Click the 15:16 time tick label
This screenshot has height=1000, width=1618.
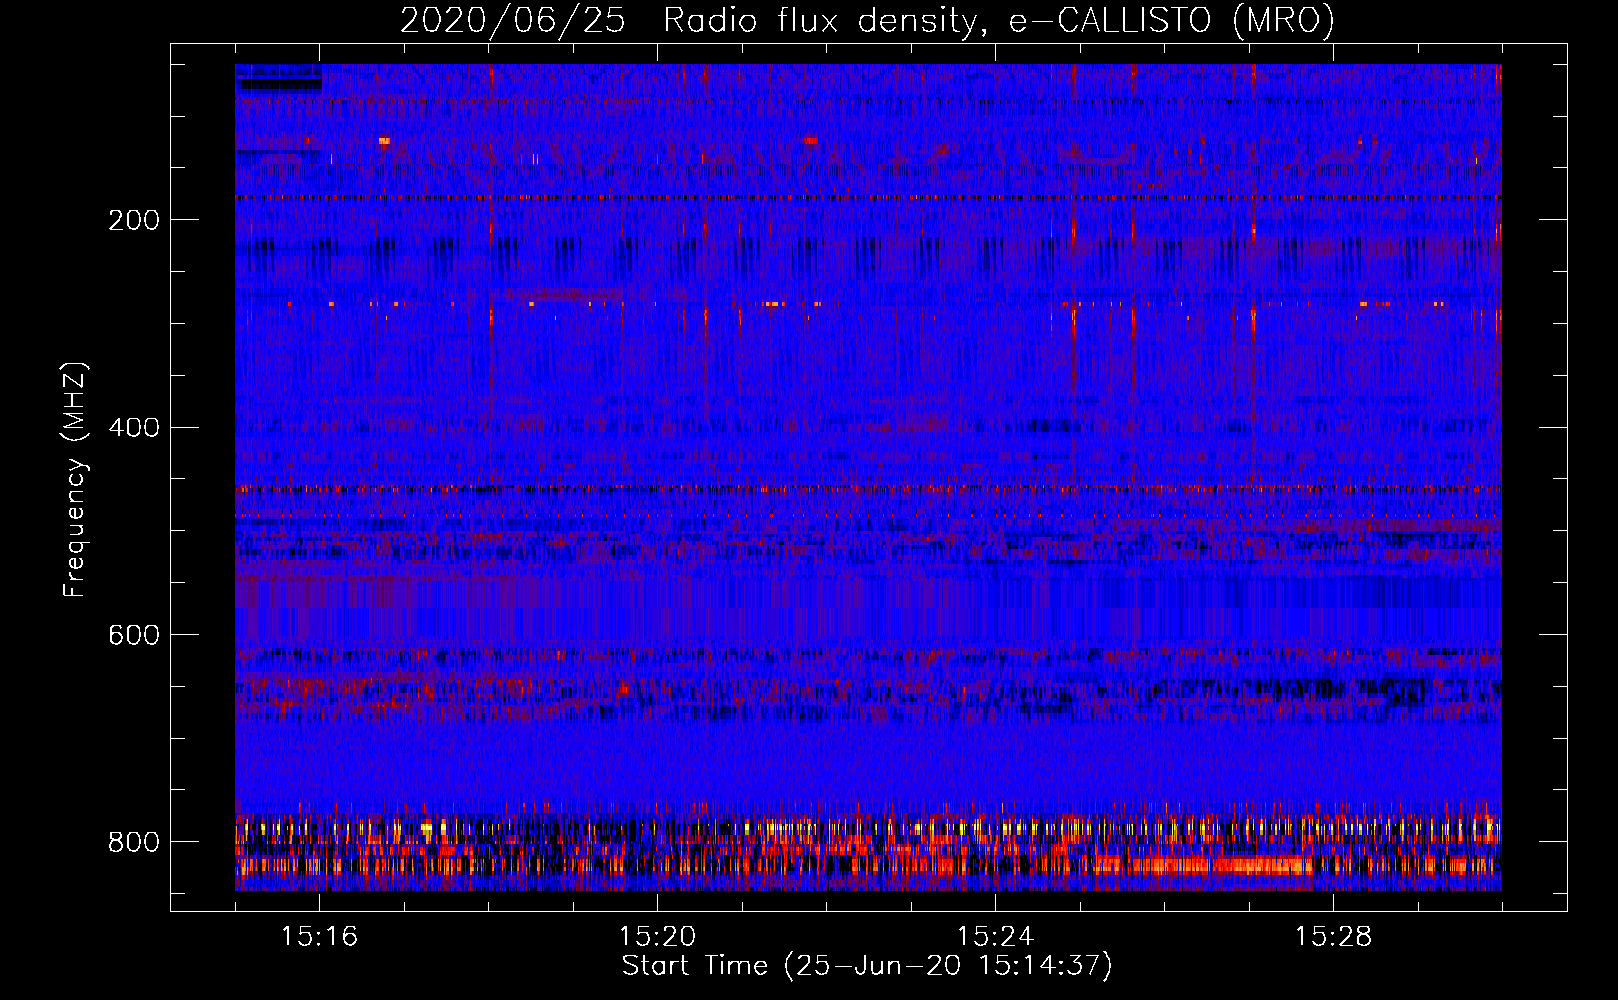point(319,936)
